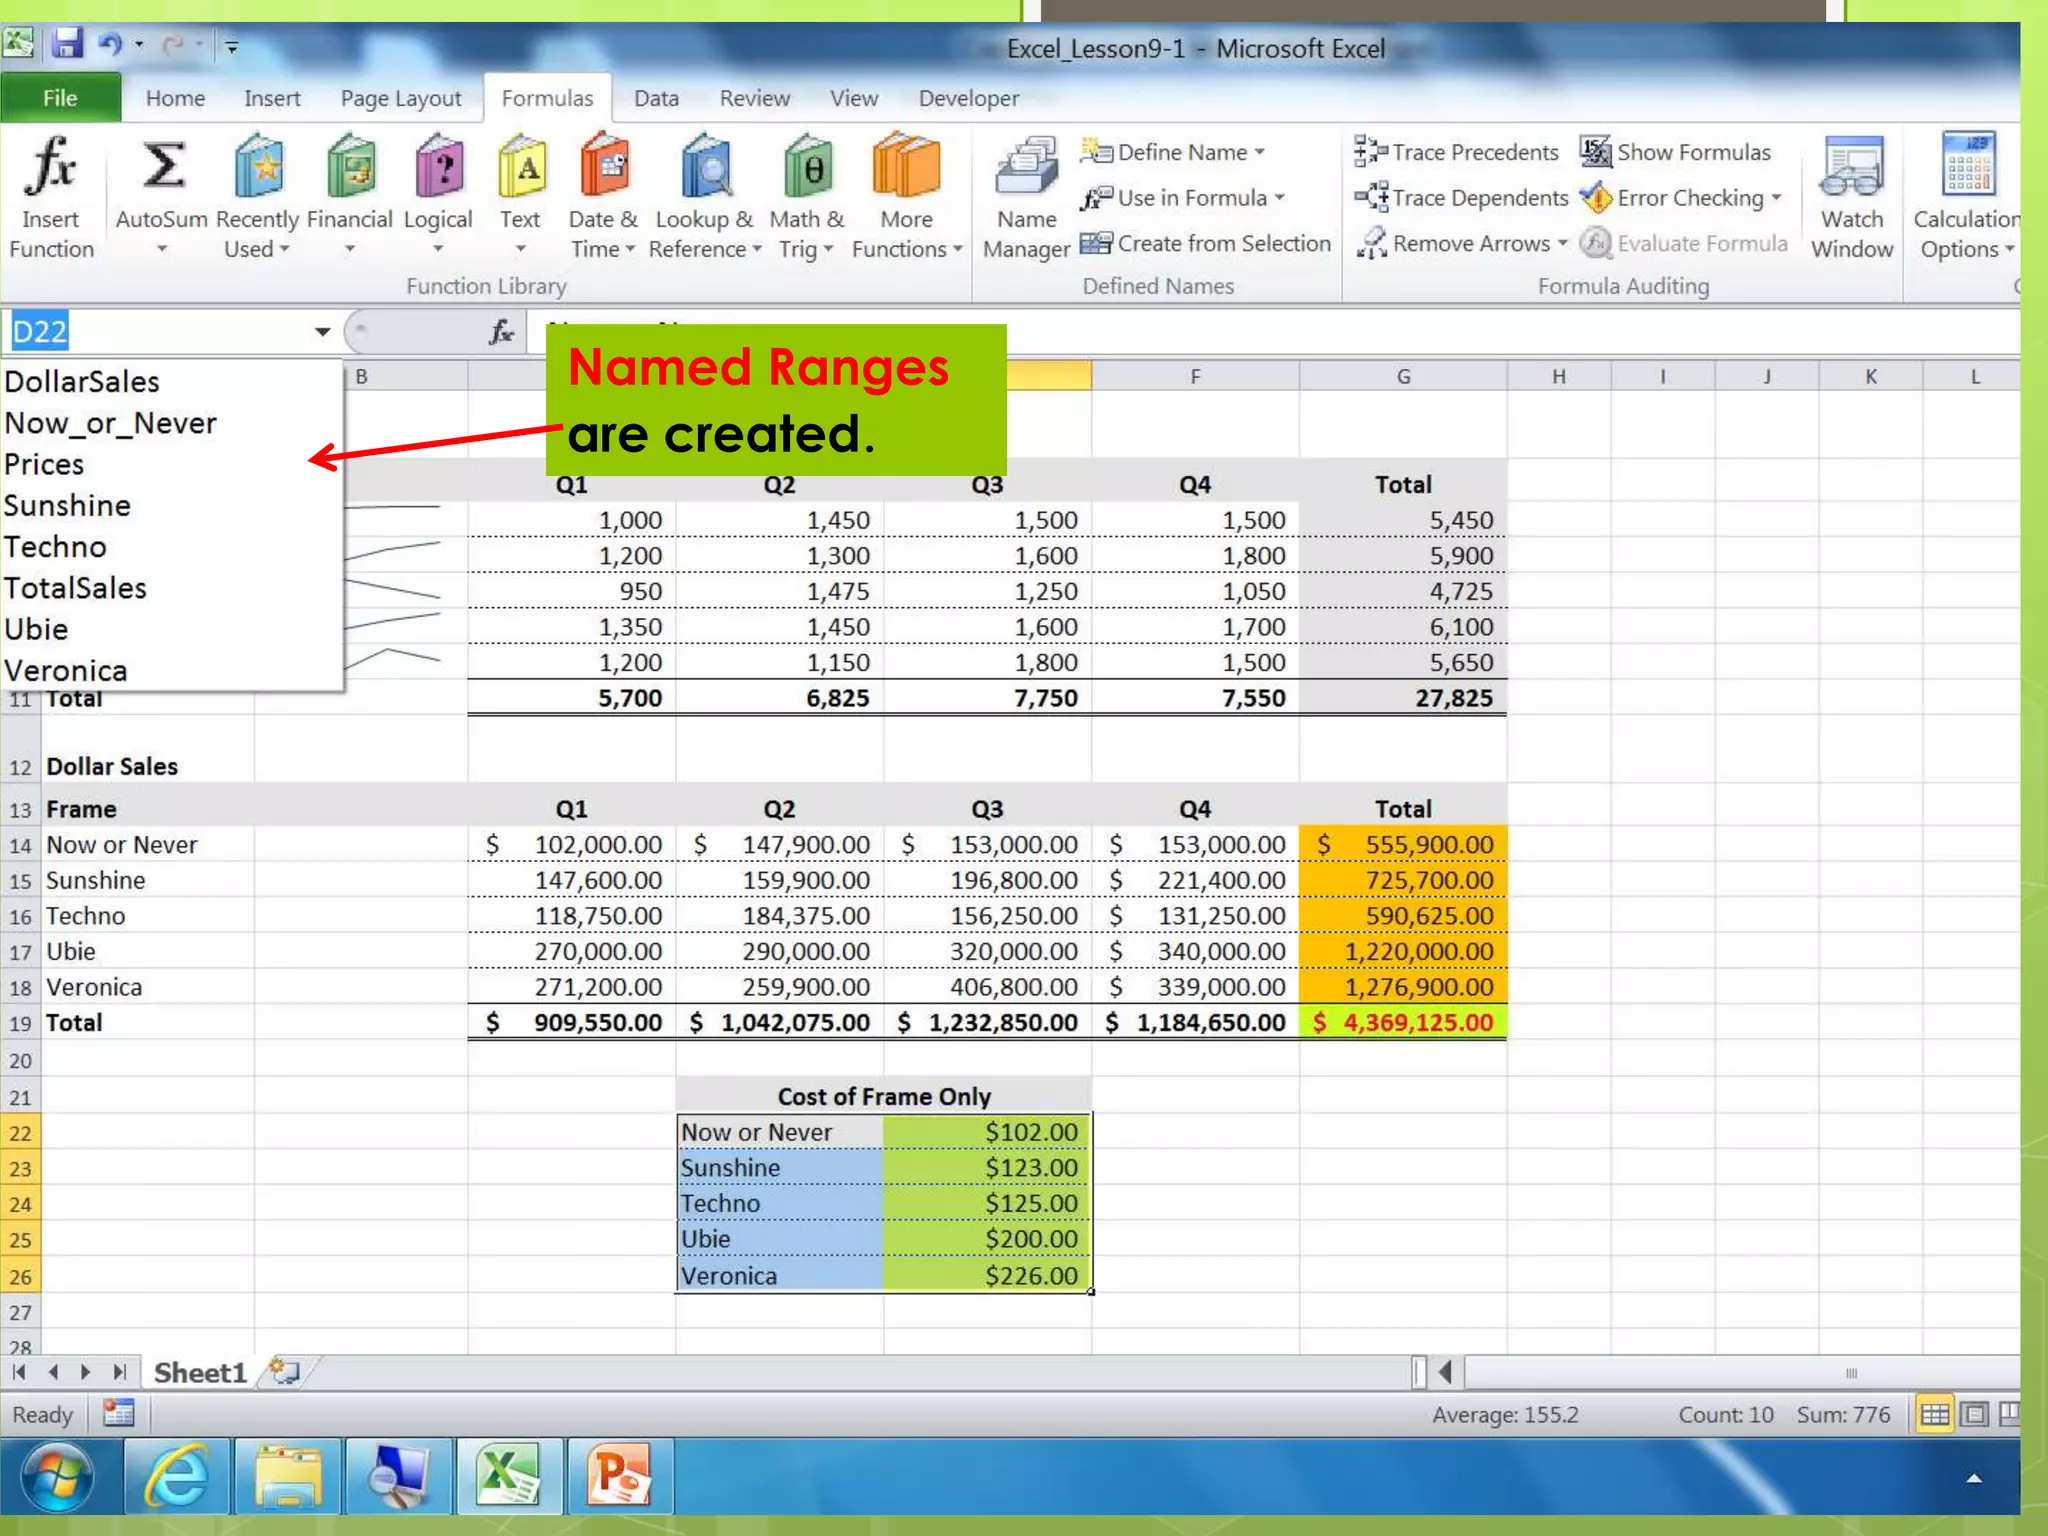The image size is (2048, 1536).
Task: Click Create from Selection
Action: click(1206, 243)
